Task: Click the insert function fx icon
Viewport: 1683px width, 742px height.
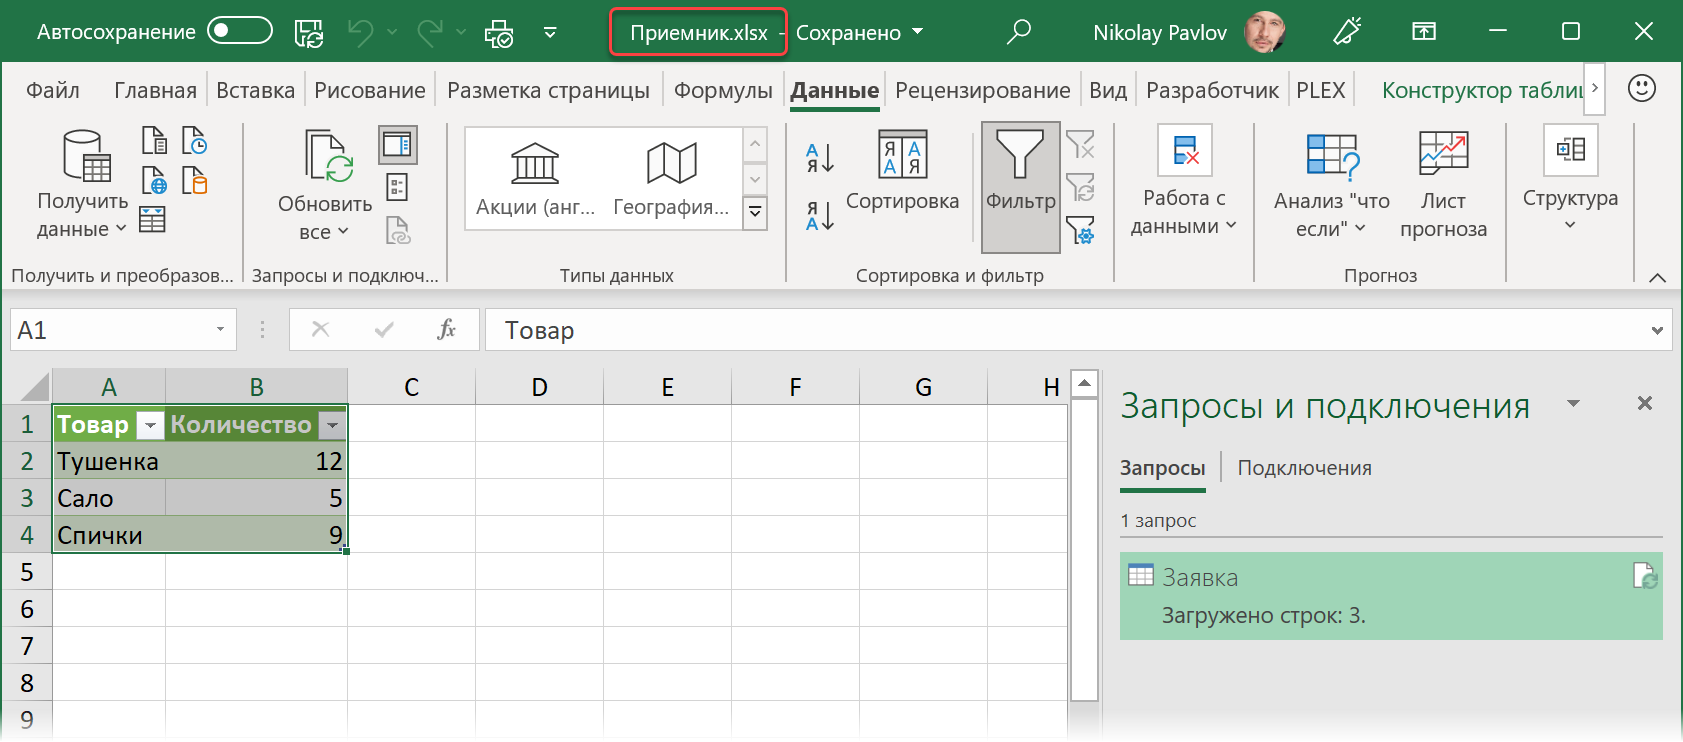Action: pos(446,329)
